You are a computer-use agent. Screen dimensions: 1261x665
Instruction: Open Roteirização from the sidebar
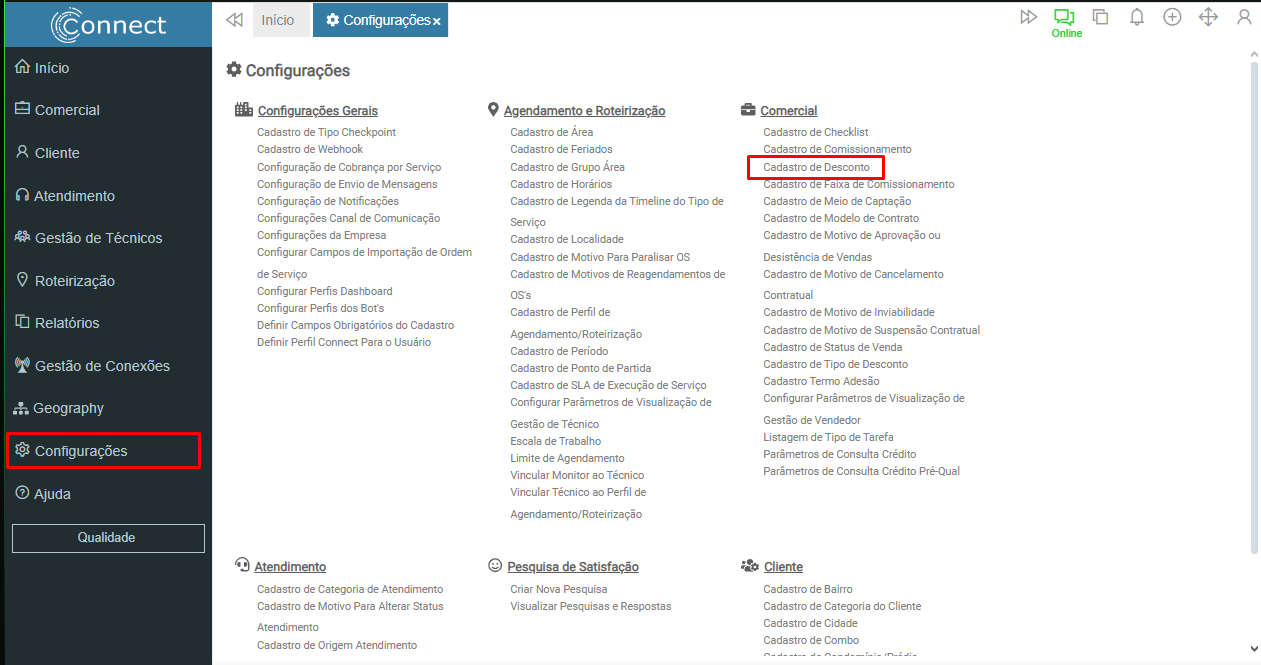74,281
